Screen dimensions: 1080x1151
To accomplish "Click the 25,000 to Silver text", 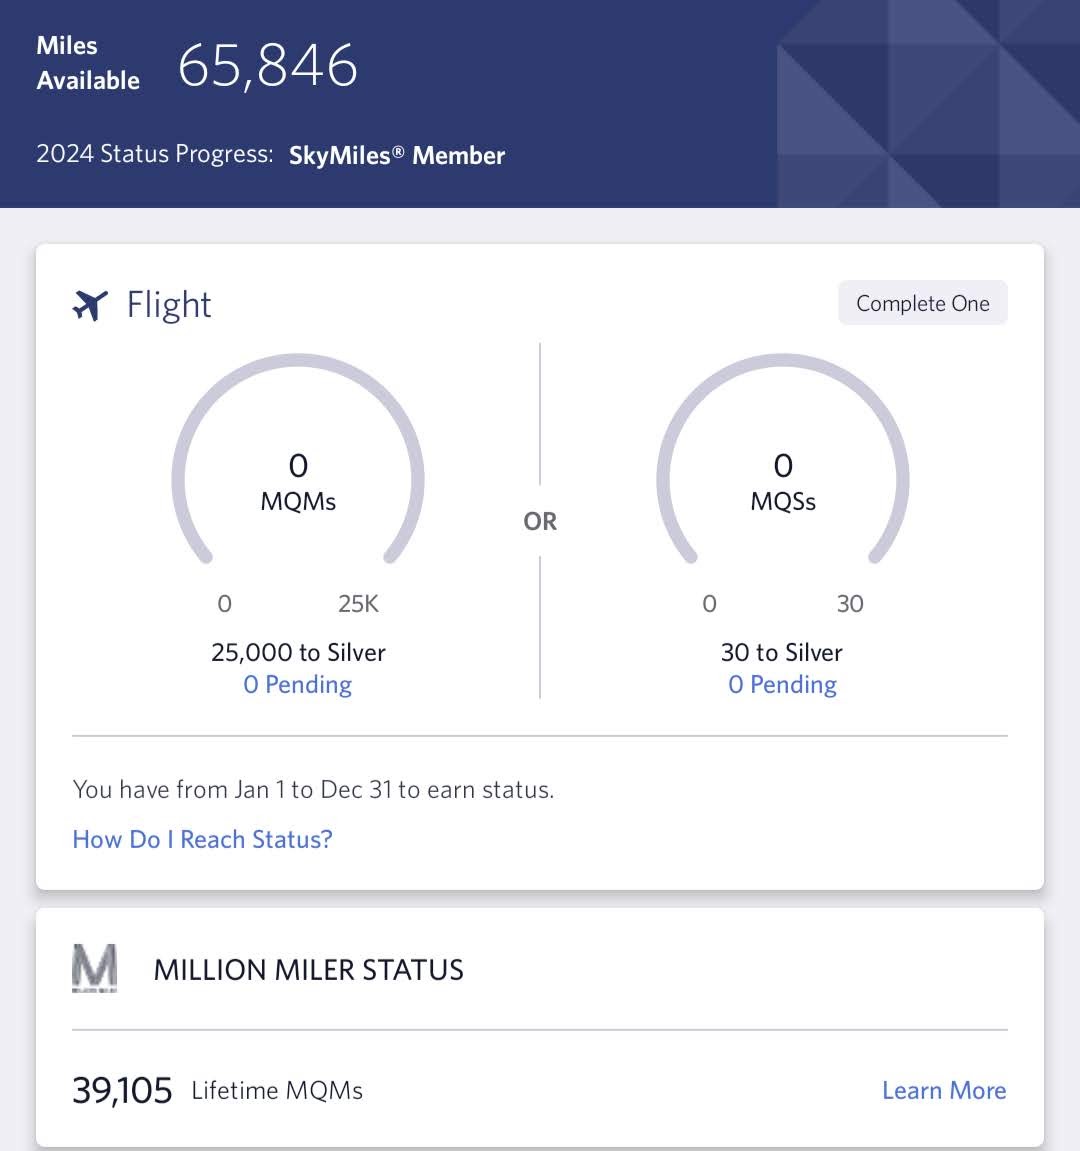I will [298, 652].
